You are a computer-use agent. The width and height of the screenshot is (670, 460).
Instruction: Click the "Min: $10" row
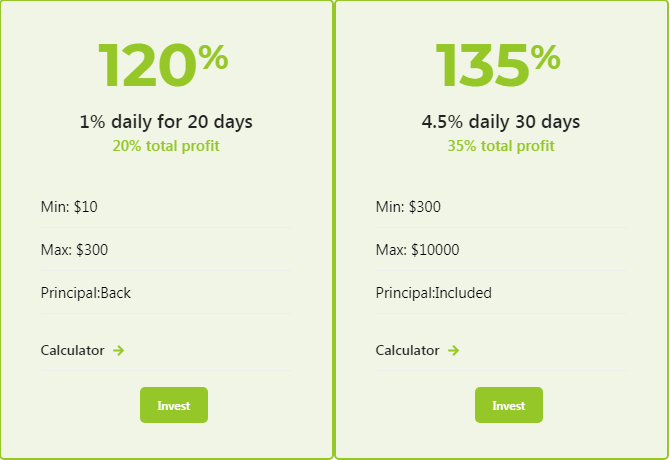click(166, 207)
